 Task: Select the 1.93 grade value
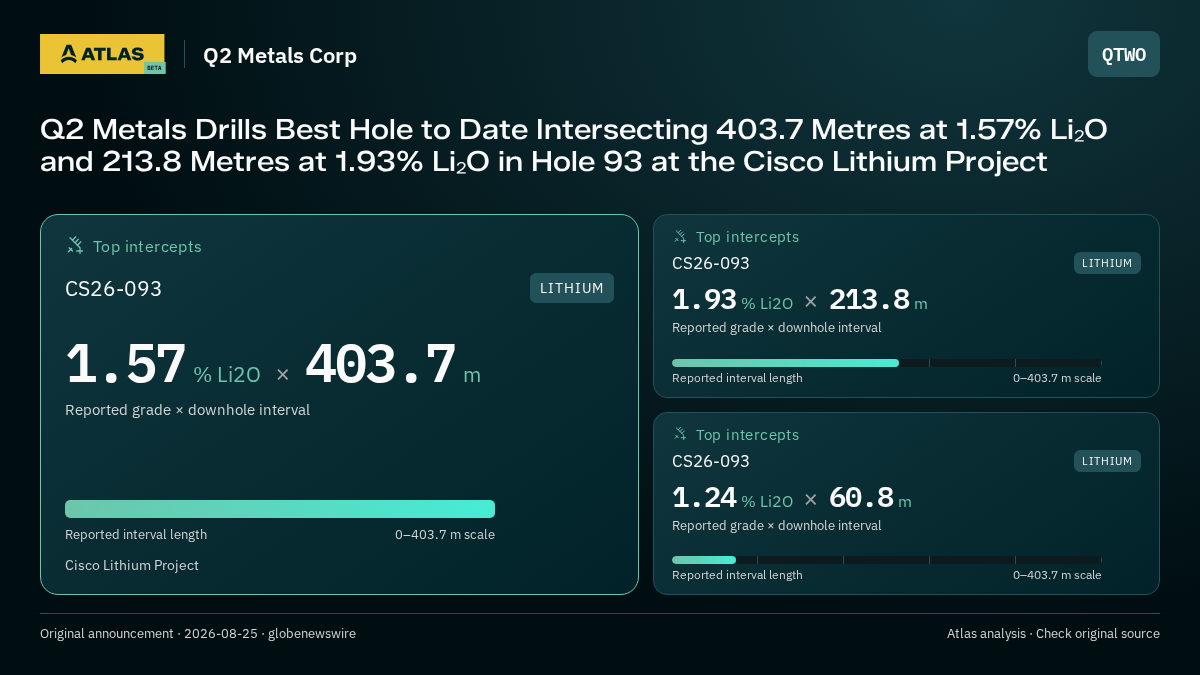(x=704, y=300)
